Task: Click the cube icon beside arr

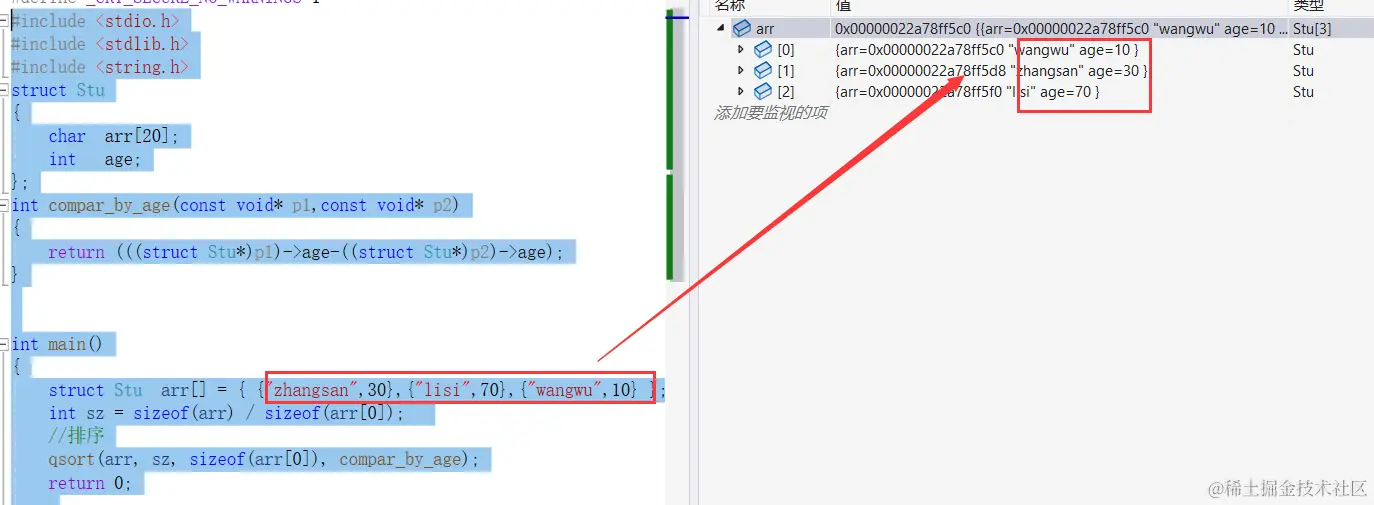Action: [742, 29]
